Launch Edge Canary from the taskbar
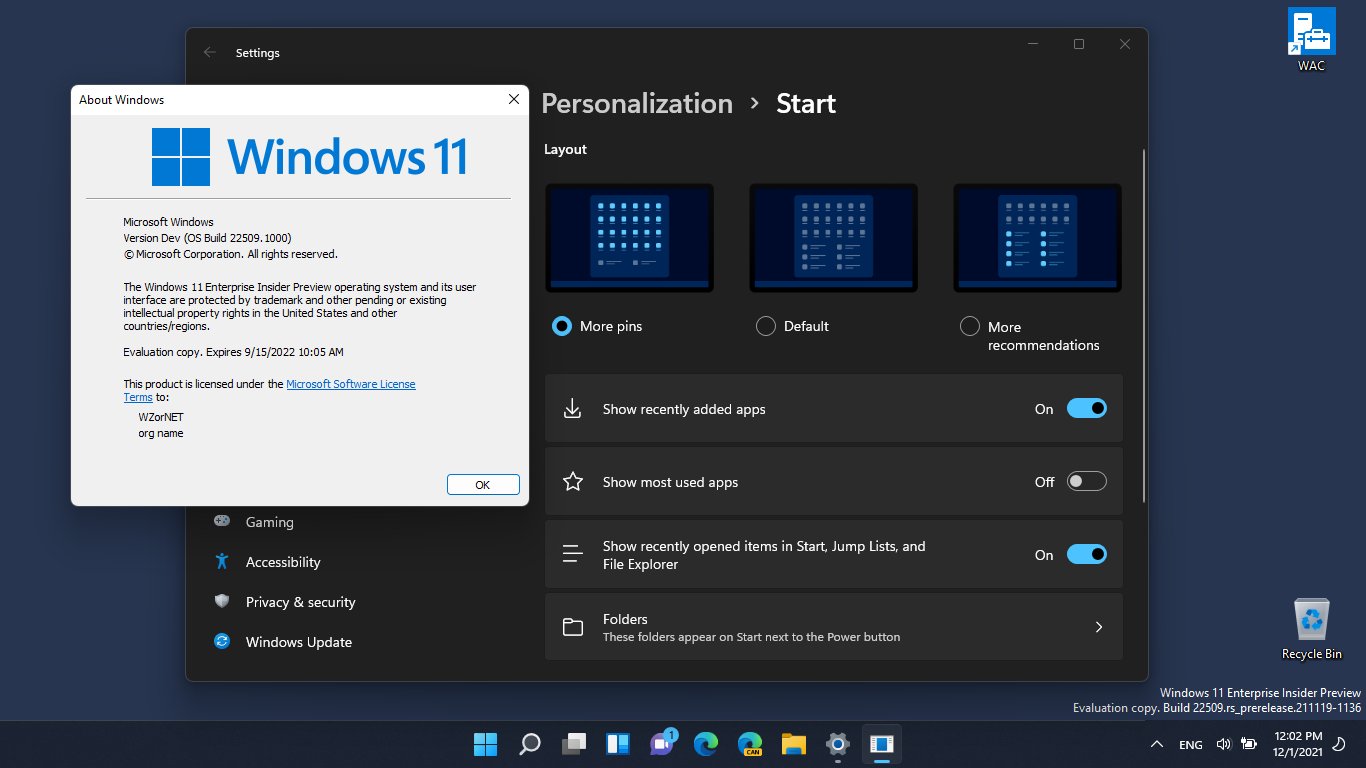Screen dimensions: 1366x768 click(749, 744)
